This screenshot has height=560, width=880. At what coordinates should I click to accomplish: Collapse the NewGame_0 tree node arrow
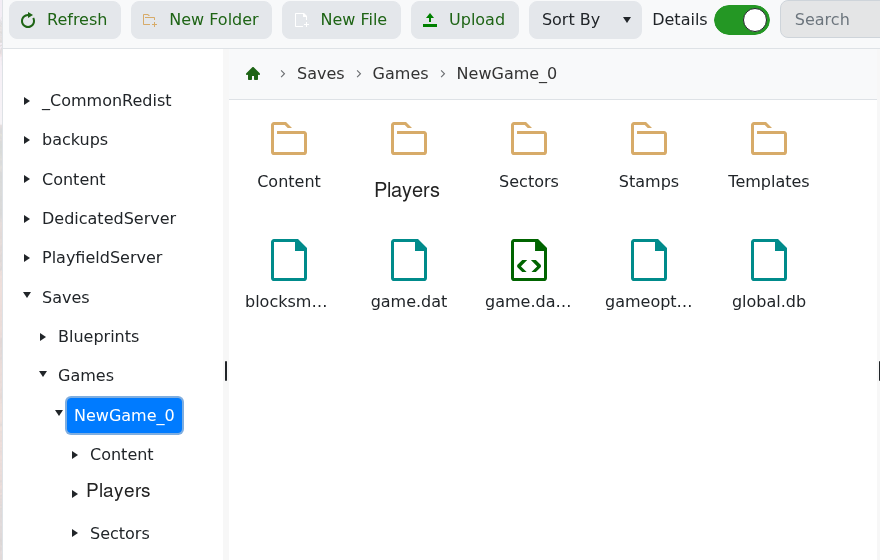click(58, 413)
